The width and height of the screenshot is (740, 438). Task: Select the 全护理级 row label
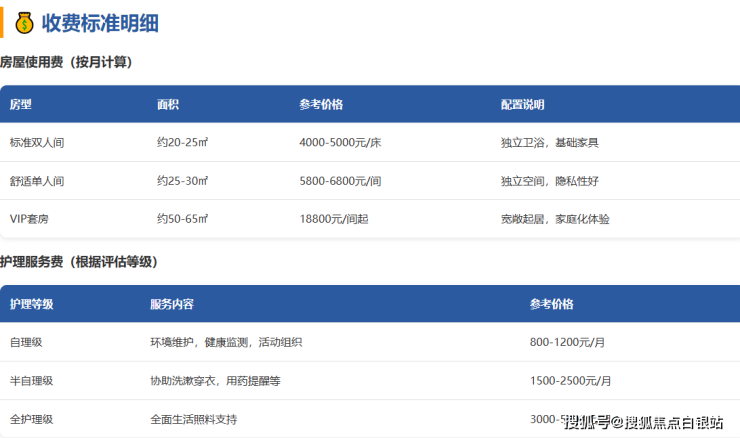31,419
